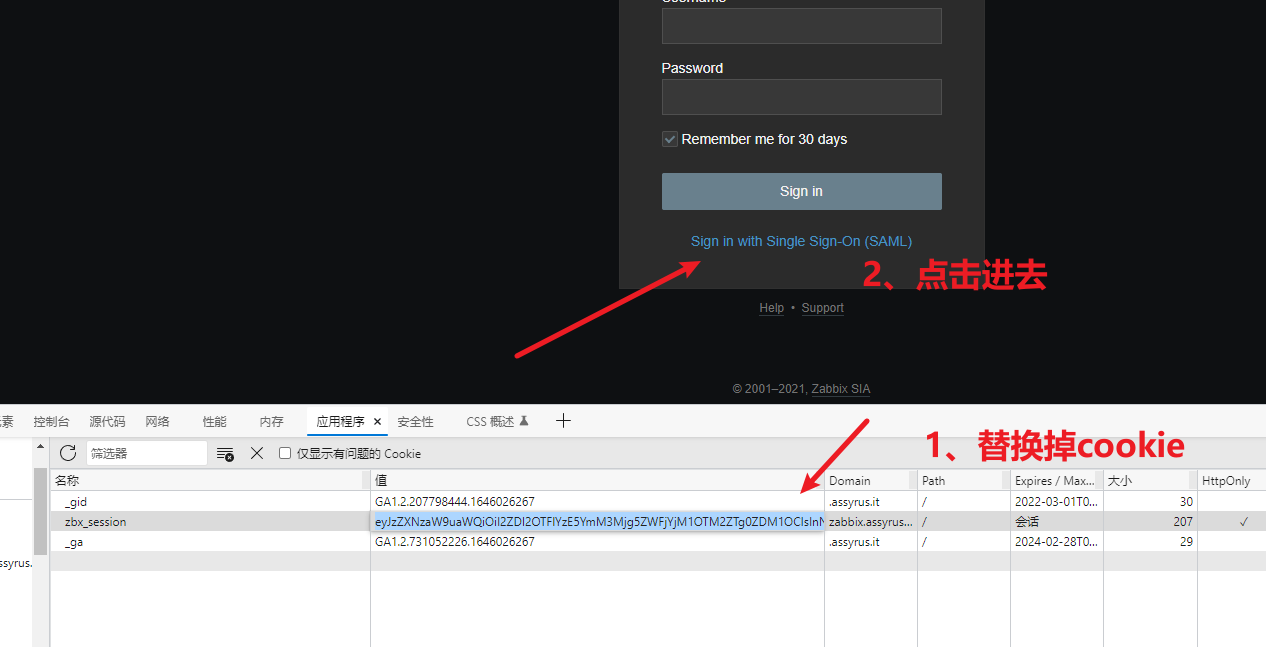Switch to the 源代码 tab
1266x647 pixels.
pyautogui.click(x=107, y=422)
